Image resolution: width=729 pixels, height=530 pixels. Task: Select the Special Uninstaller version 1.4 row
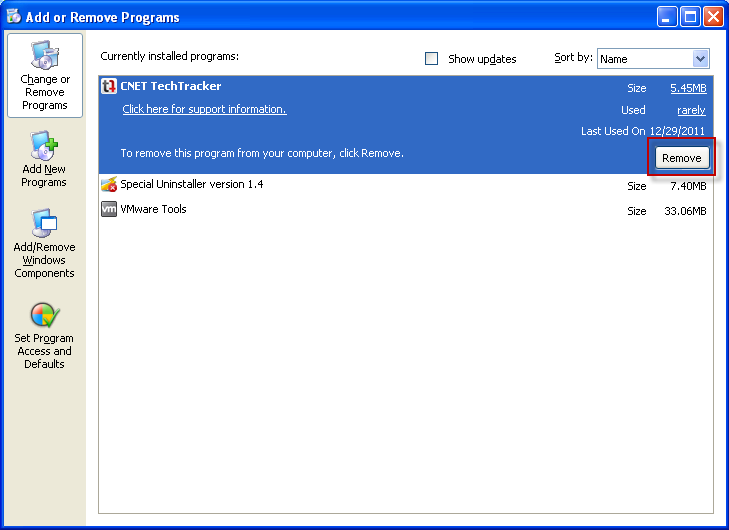[x=405, y=185]
